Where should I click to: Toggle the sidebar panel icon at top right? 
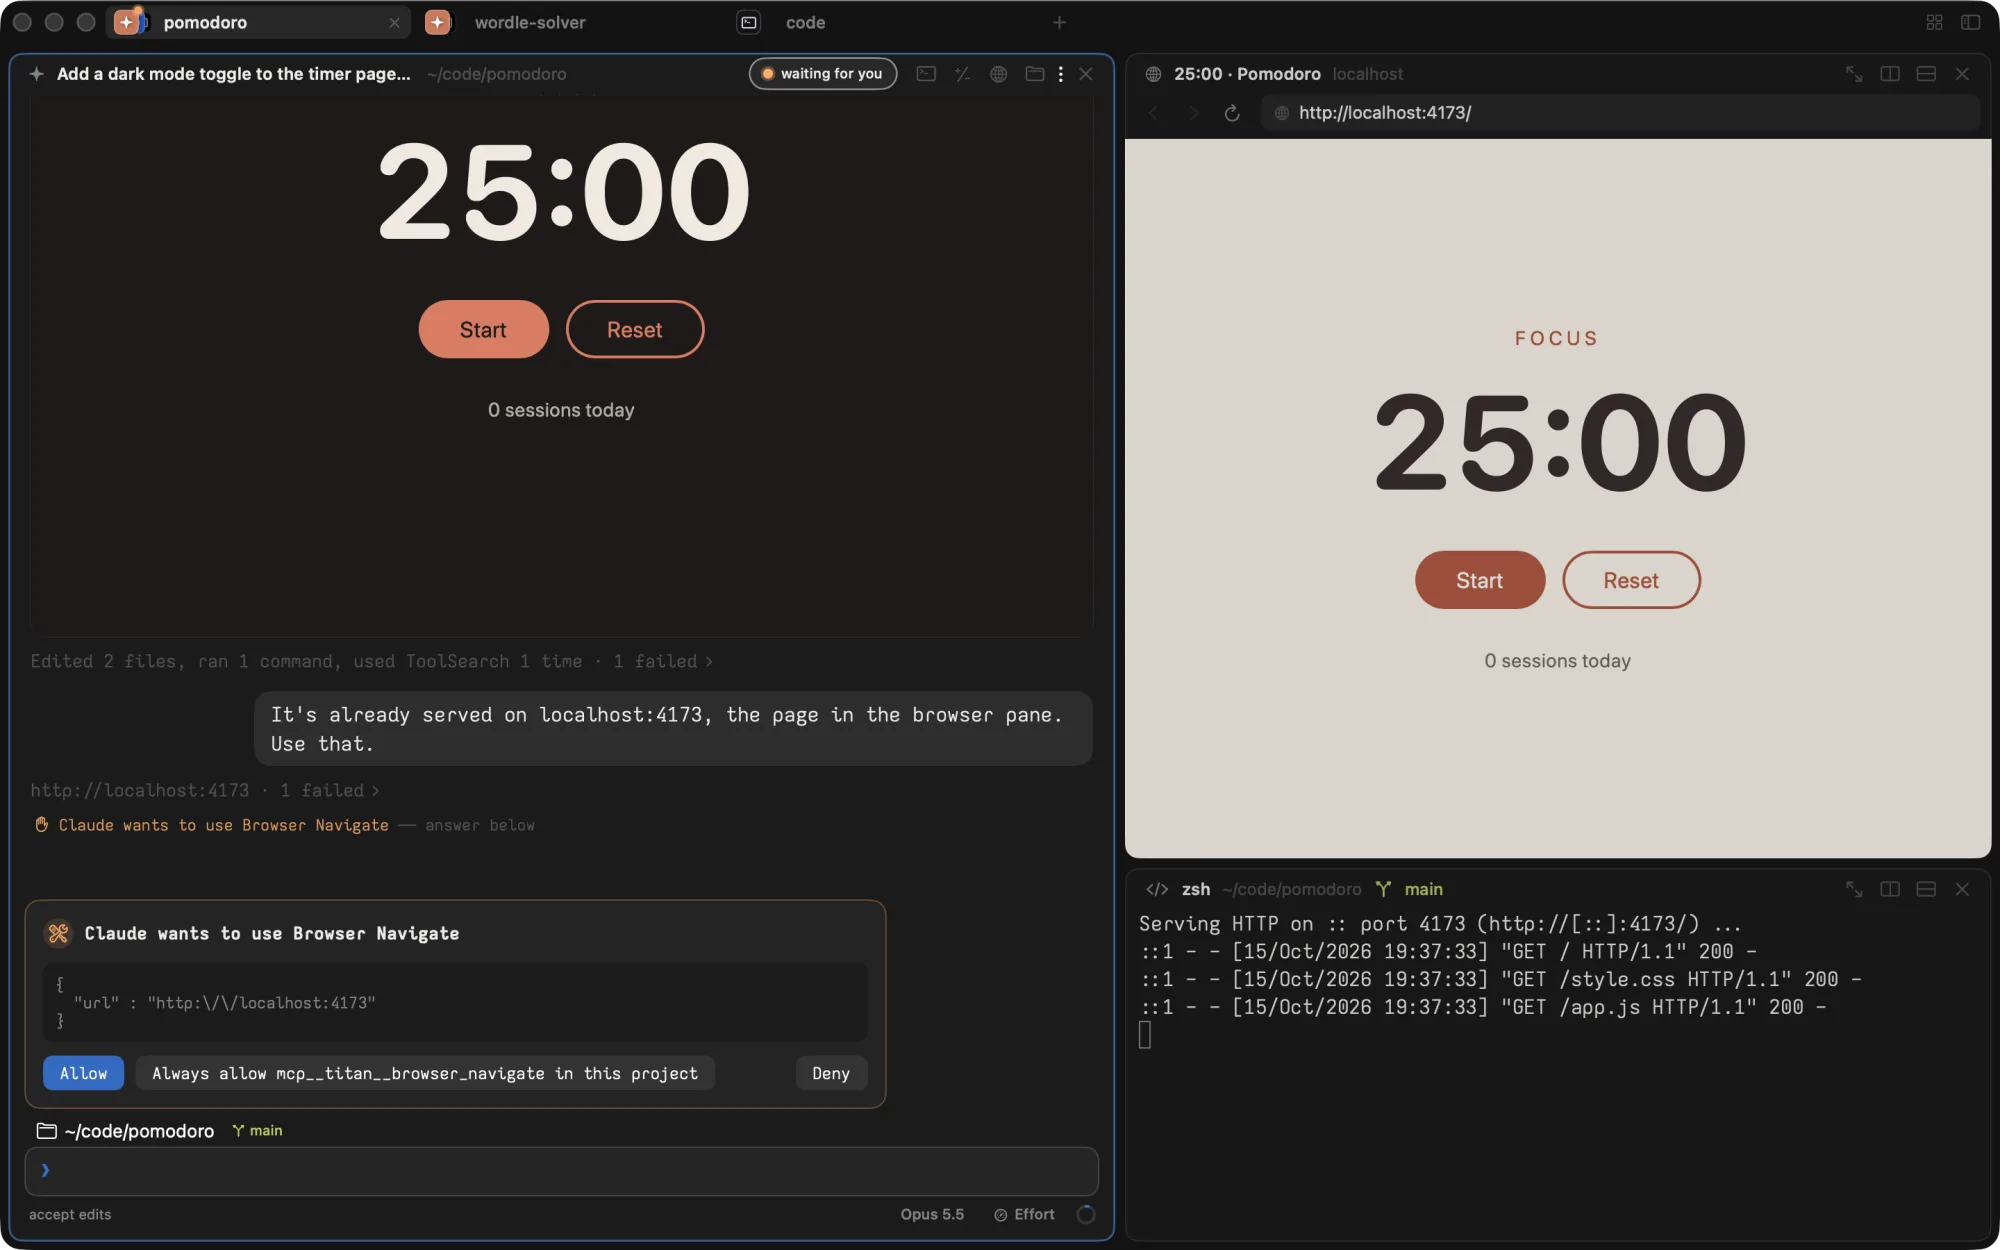1971,22
